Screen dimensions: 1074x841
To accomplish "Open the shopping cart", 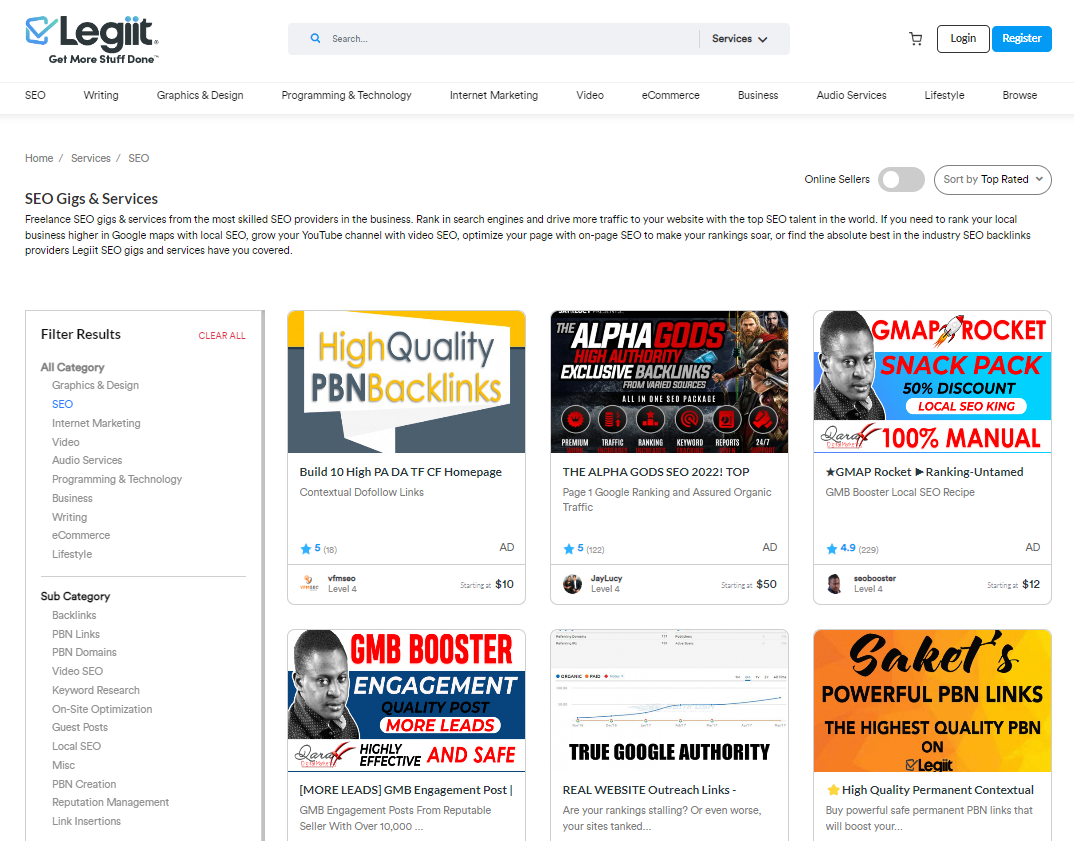I will pyautogui.click(x=915, y=39).
